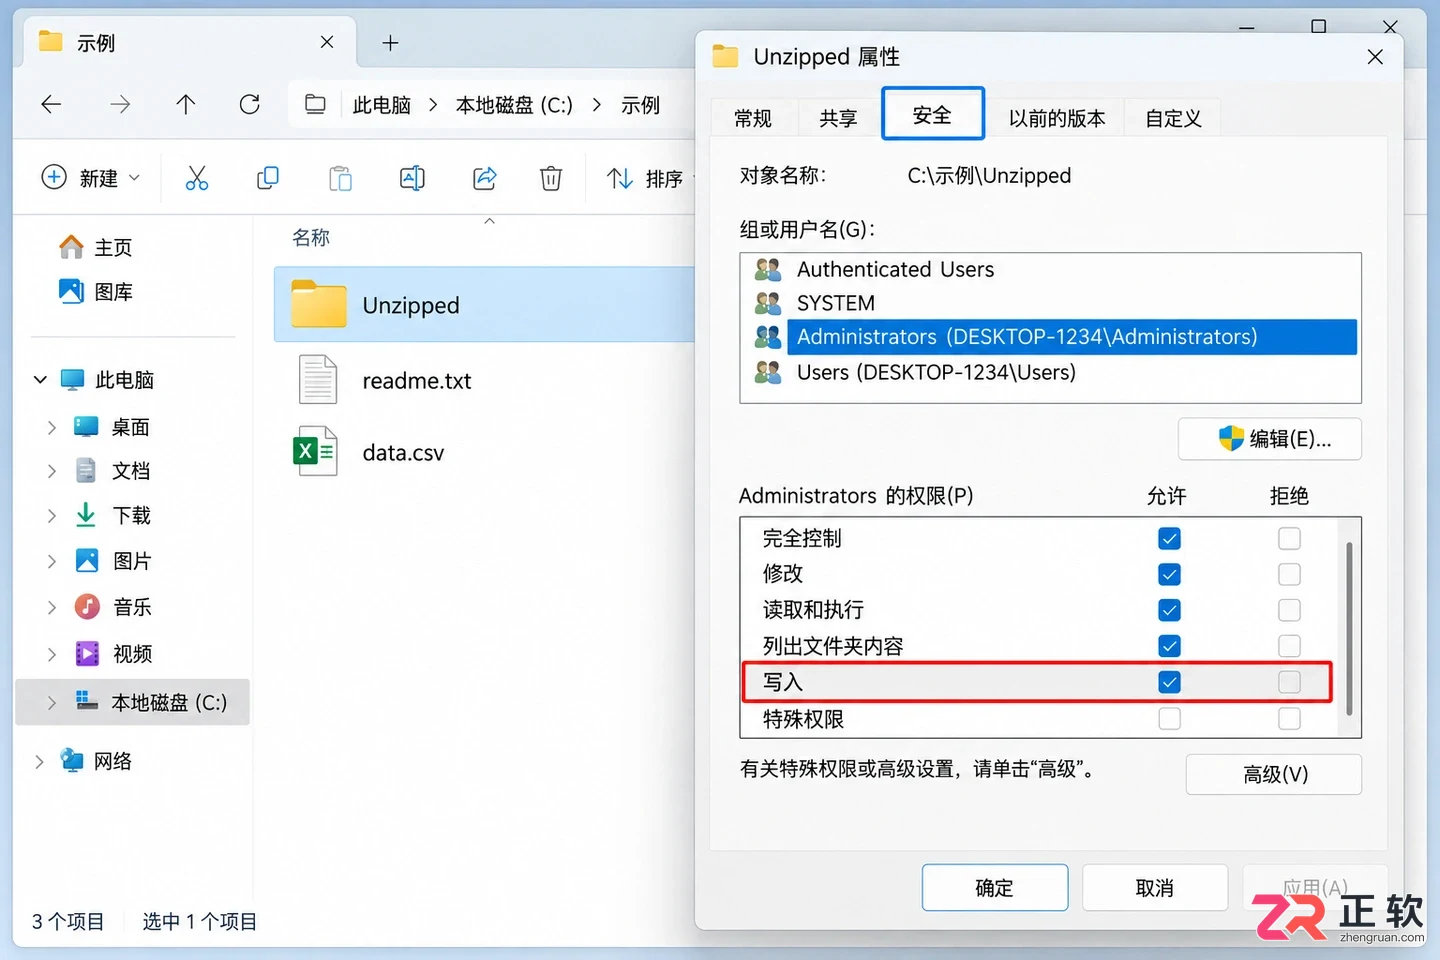Go up one folder level arrow
Image resolution: width=1440 pixels, height=960 pixels.
185,104
